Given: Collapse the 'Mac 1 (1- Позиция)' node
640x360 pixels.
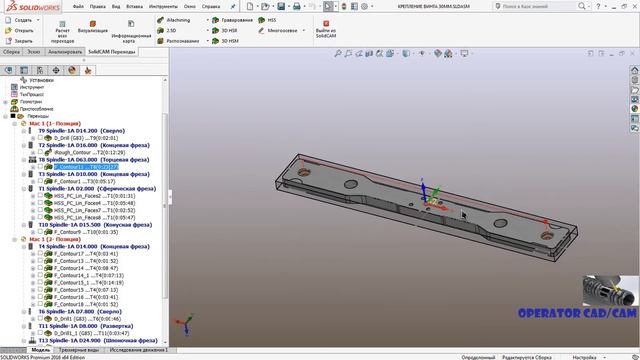Looking at the screenshot, I should tap(15, 123).
